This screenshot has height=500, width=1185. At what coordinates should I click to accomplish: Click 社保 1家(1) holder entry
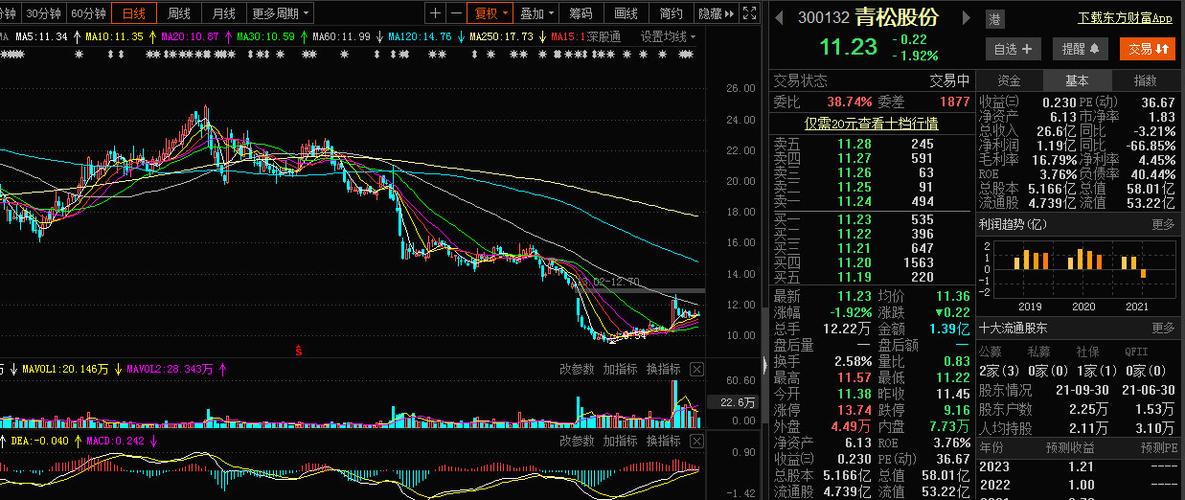point(1097,370)
